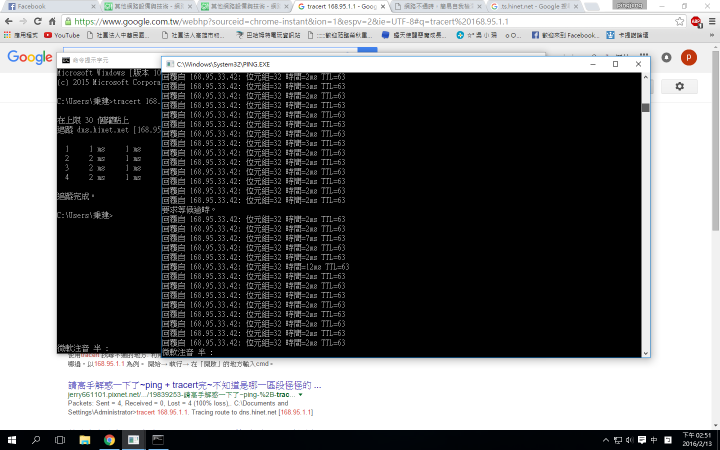Open Google search settings gear
Screen dimensions: 720x450
[x=680, y=86]
